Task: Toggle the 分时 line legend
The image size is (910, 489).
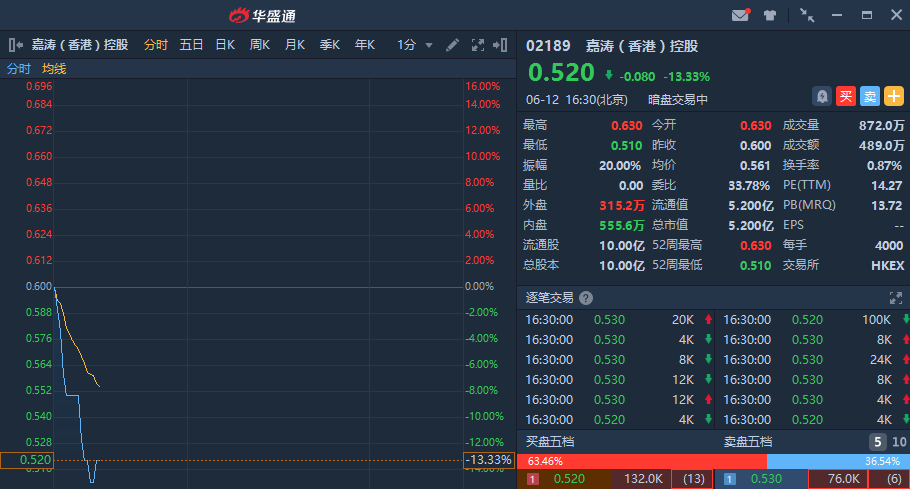Action: pos(19,69)
